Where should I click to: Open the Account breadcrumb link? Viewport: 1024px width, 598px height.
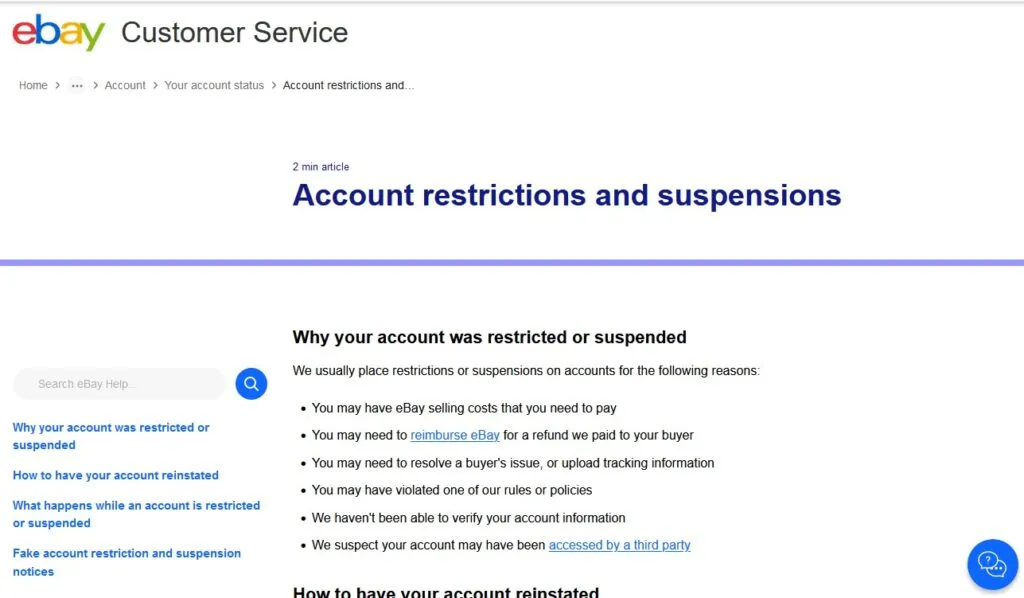click(x=125, y=85)
